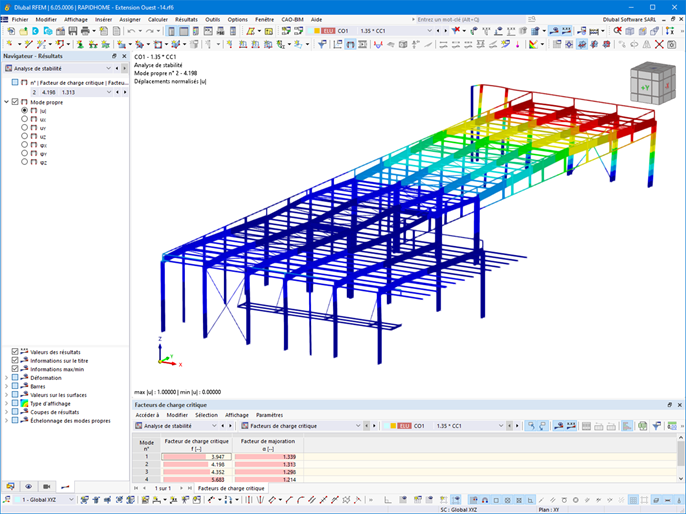Expand the Barres tree item

pyautogui.click(x=7, y=386)
